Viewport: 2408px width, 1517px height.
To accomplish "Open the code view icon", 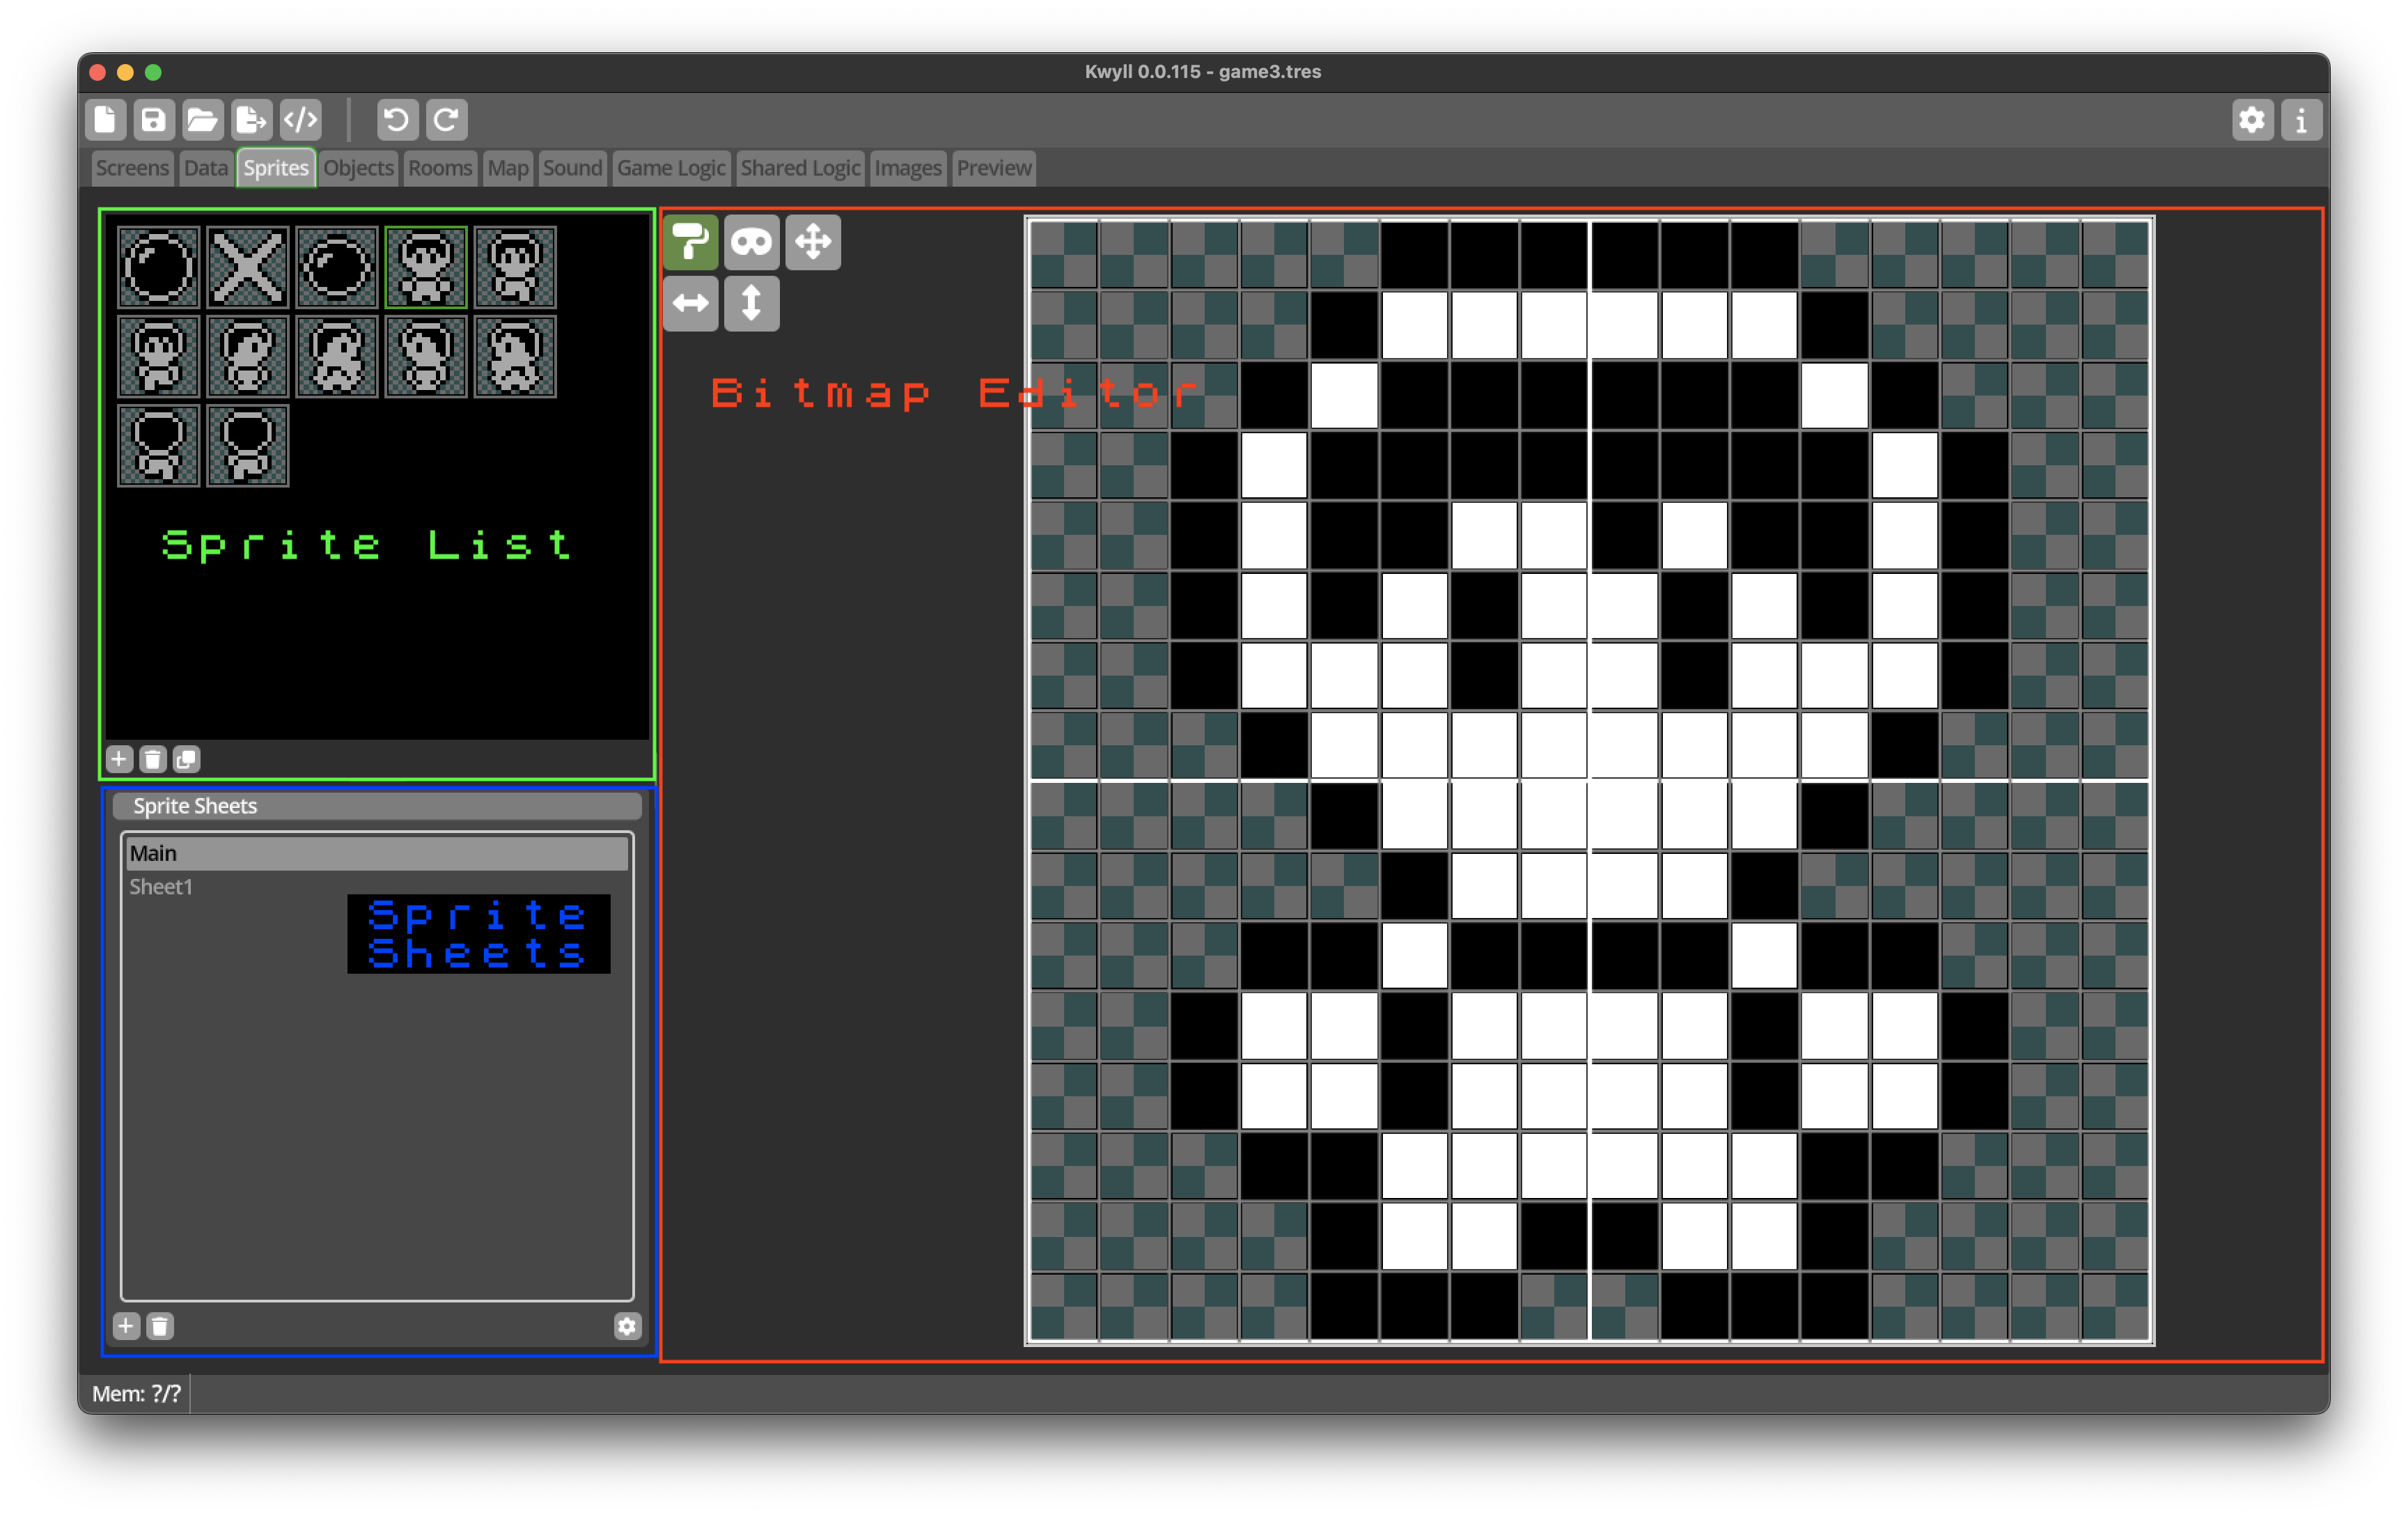I will click(300, 120).
